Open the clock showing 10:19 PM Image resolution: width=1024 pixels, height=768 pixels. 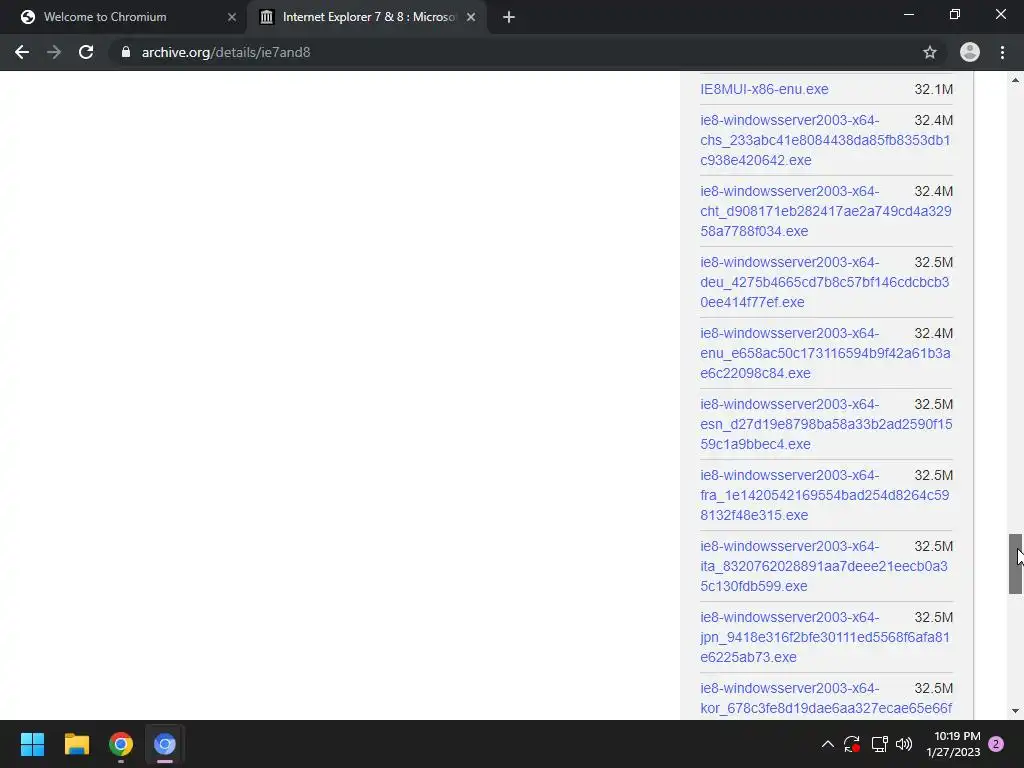click(x=953, y=744)
